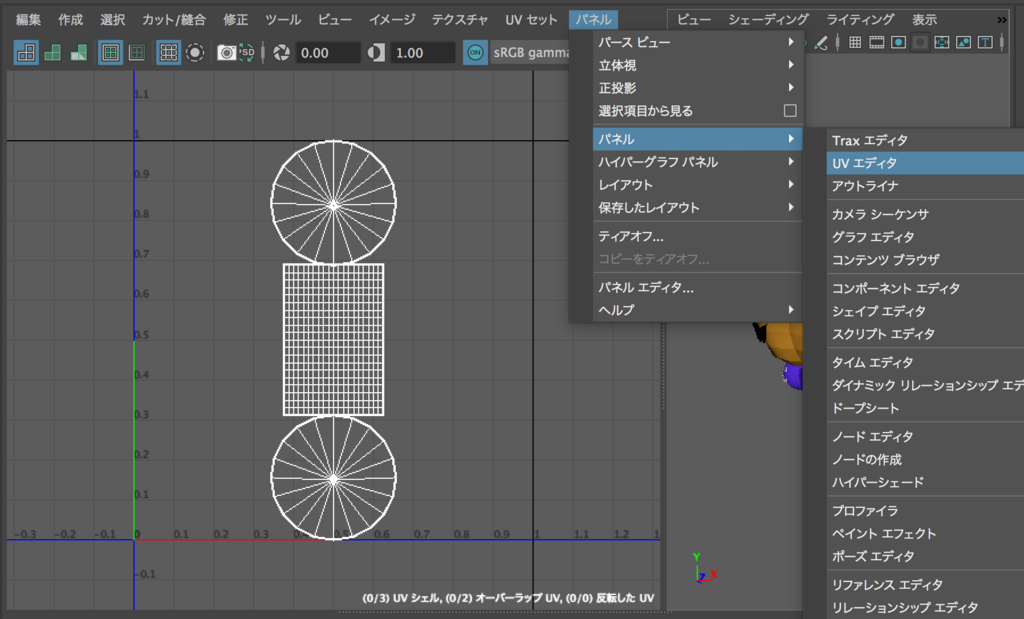Screen dimensions: 1024x619
Task: Click the dimmed four-square grid icon
Action: click(136, 52)
